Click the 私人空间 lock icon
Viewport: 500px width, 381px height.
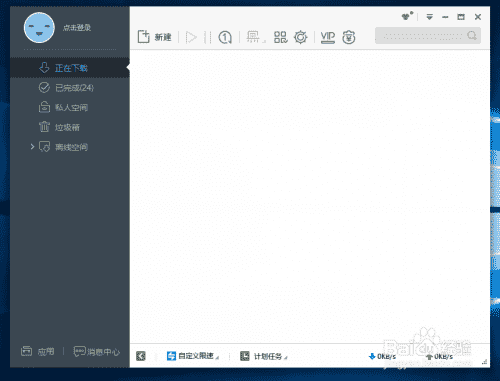point(44,107)
